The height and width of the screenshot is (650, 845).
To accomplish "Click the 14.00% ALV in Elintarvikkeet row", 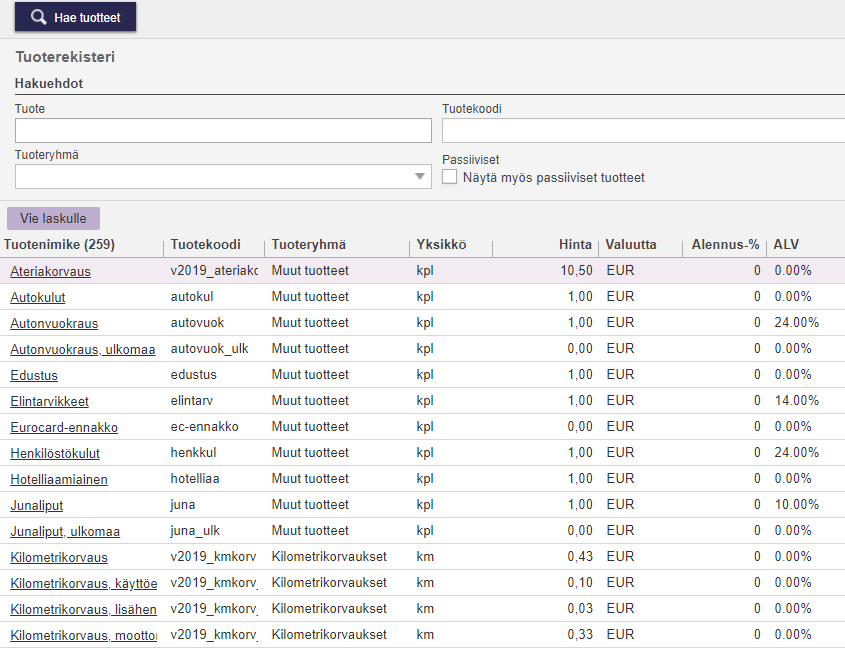I will [796, 400].
